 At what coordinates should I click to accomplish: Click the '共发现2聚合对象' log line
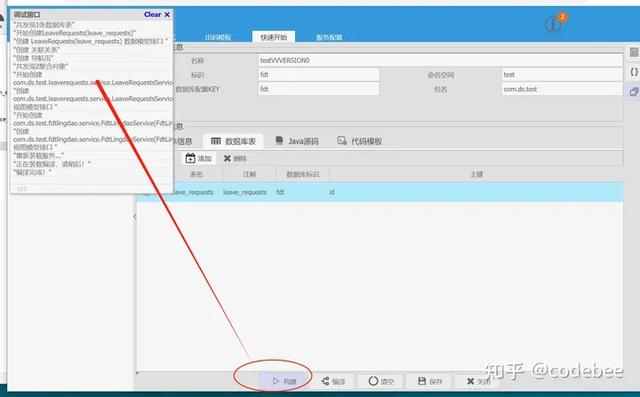tap(40, 66)
